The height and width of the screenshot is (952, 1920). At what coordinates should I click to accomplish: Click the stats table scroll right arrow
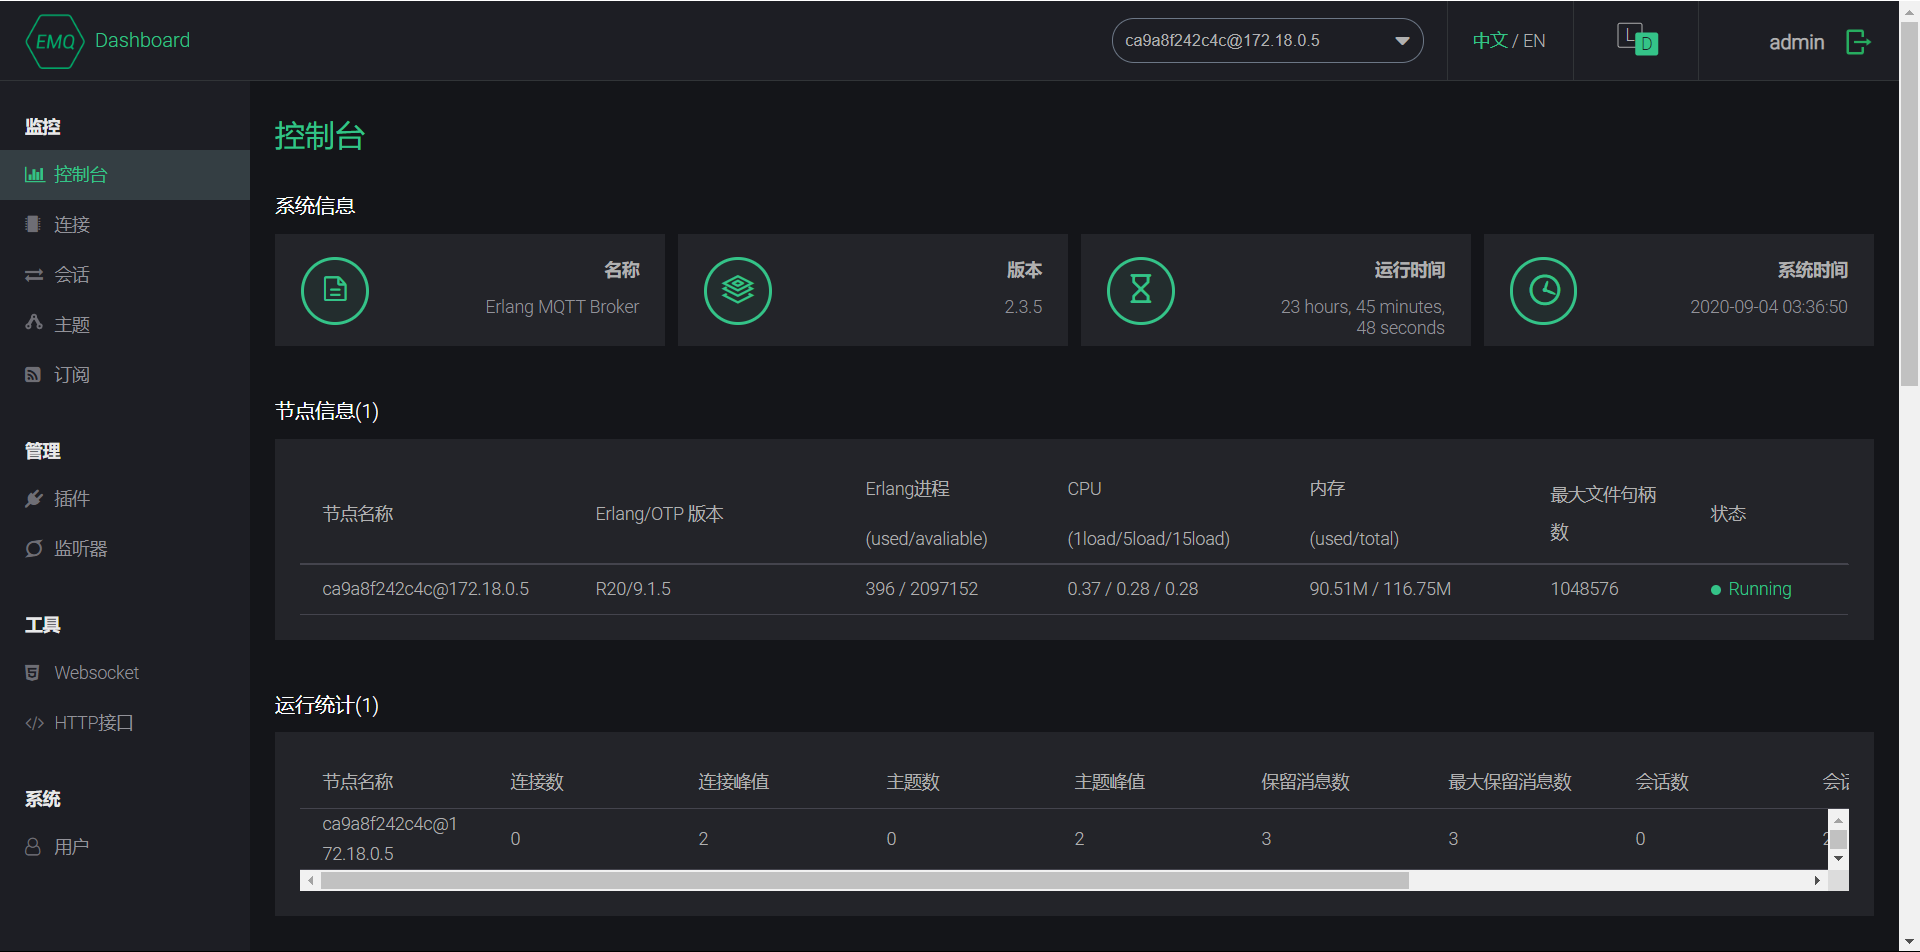1817,880
